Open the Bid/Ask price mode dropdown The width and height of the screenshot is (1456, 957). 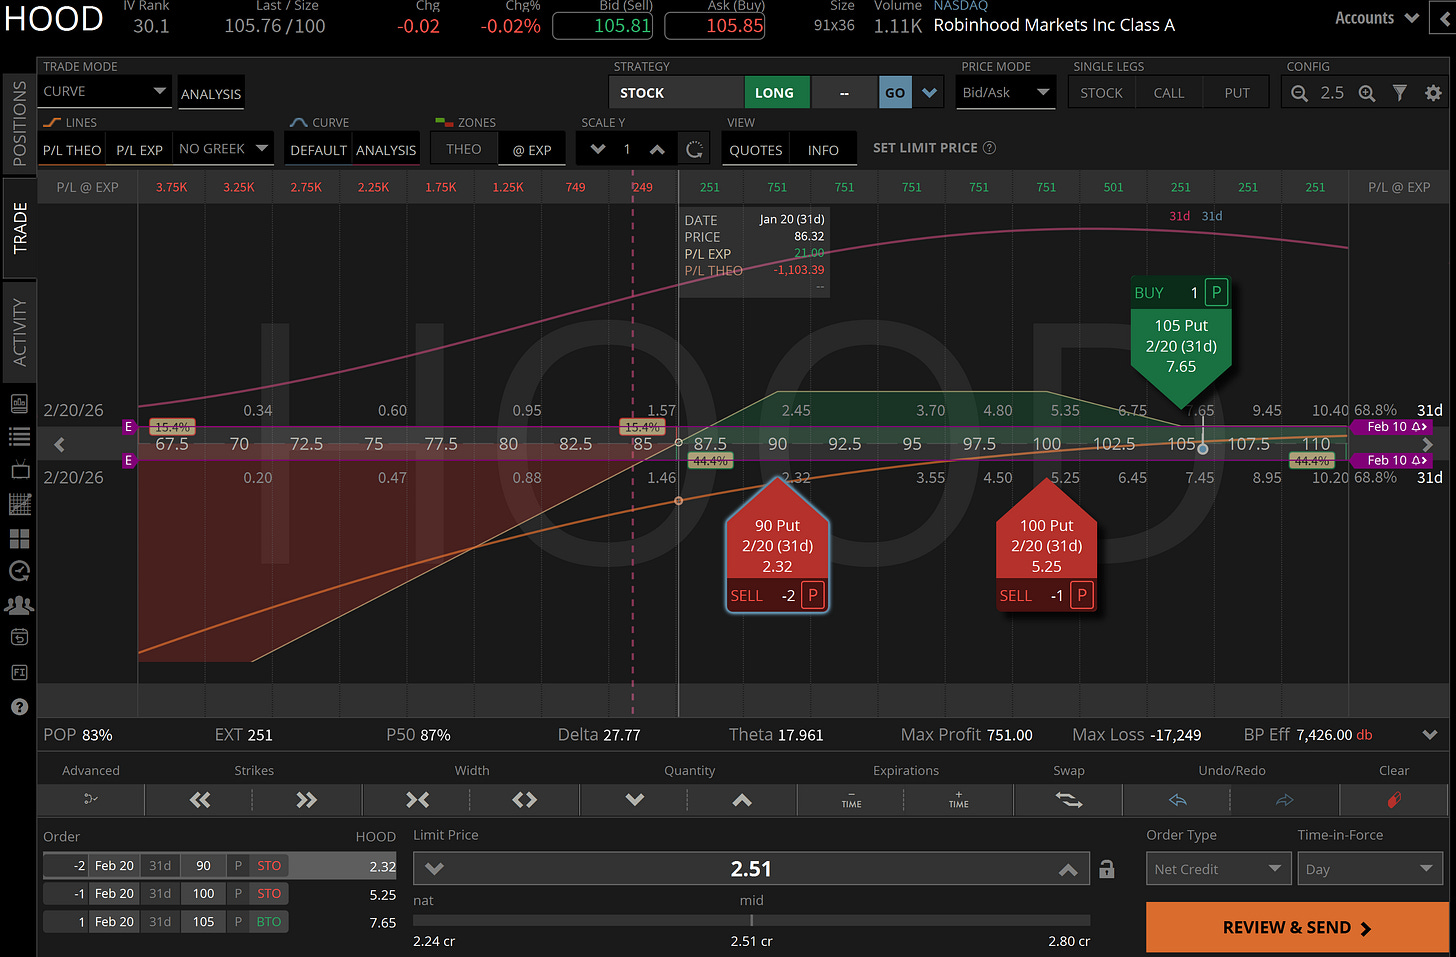(x=1006, y=93)
